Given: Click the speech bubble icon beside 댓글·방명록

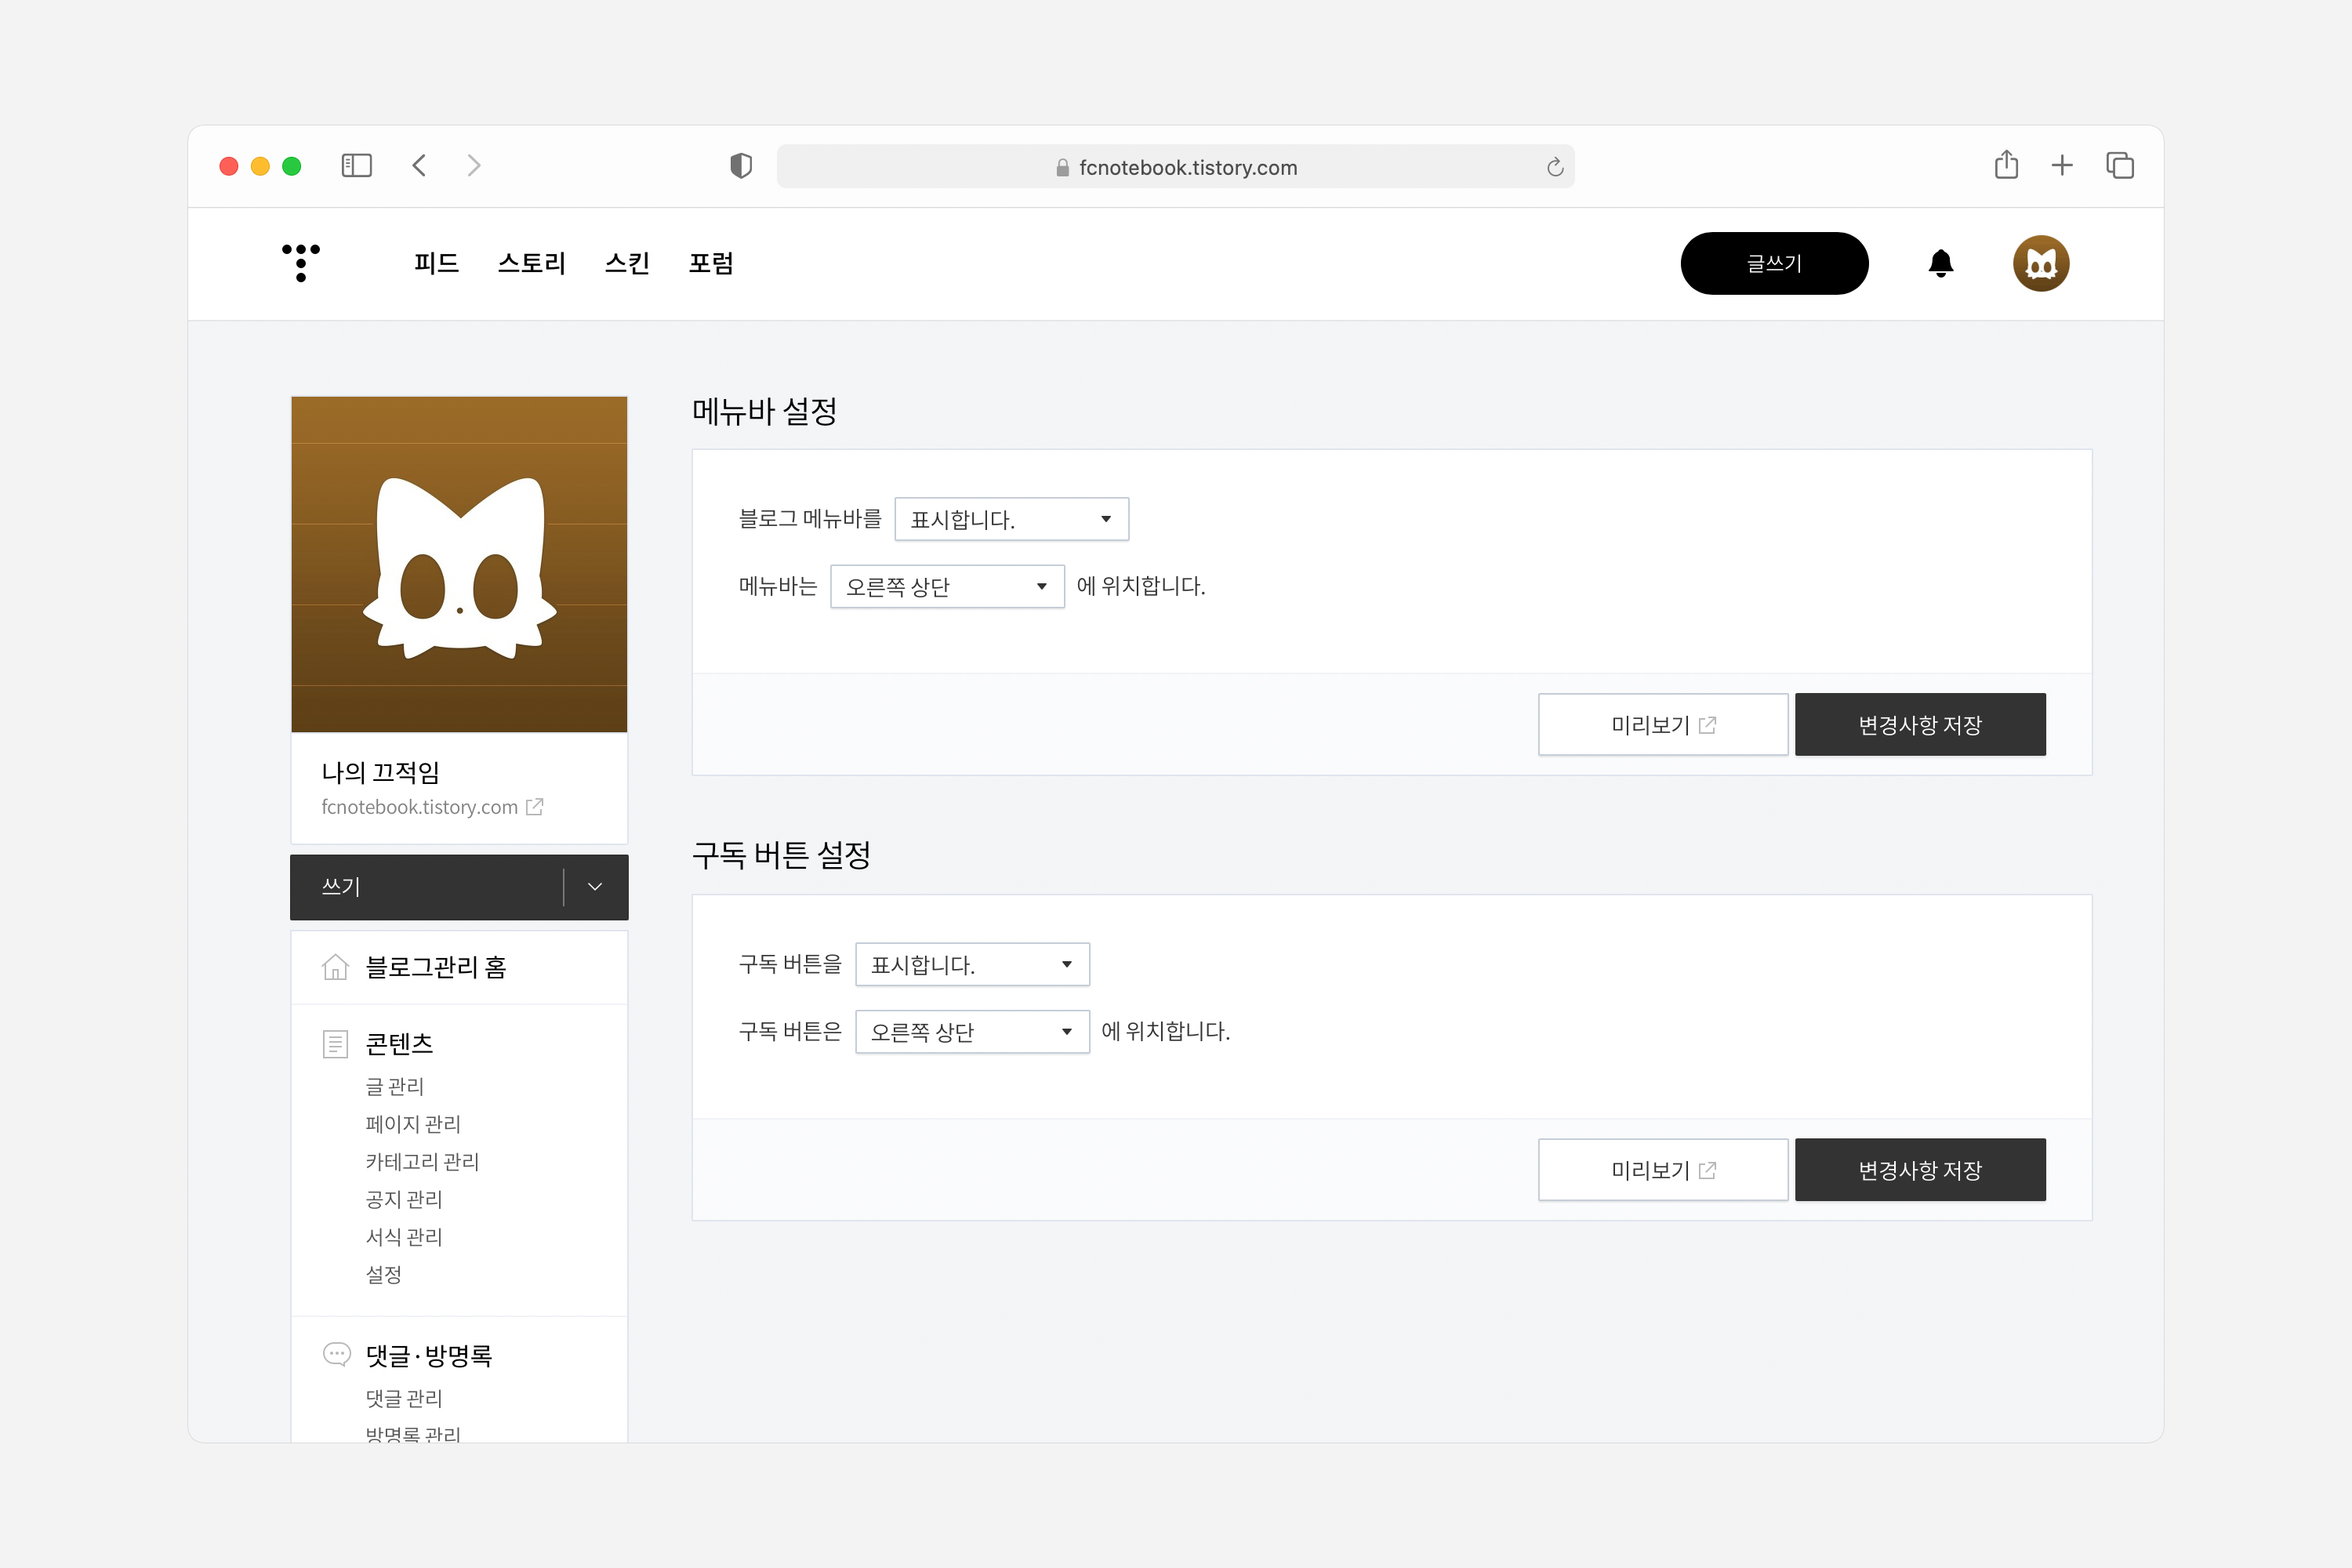Looking at the screenshot, I should coord(336,1354).
